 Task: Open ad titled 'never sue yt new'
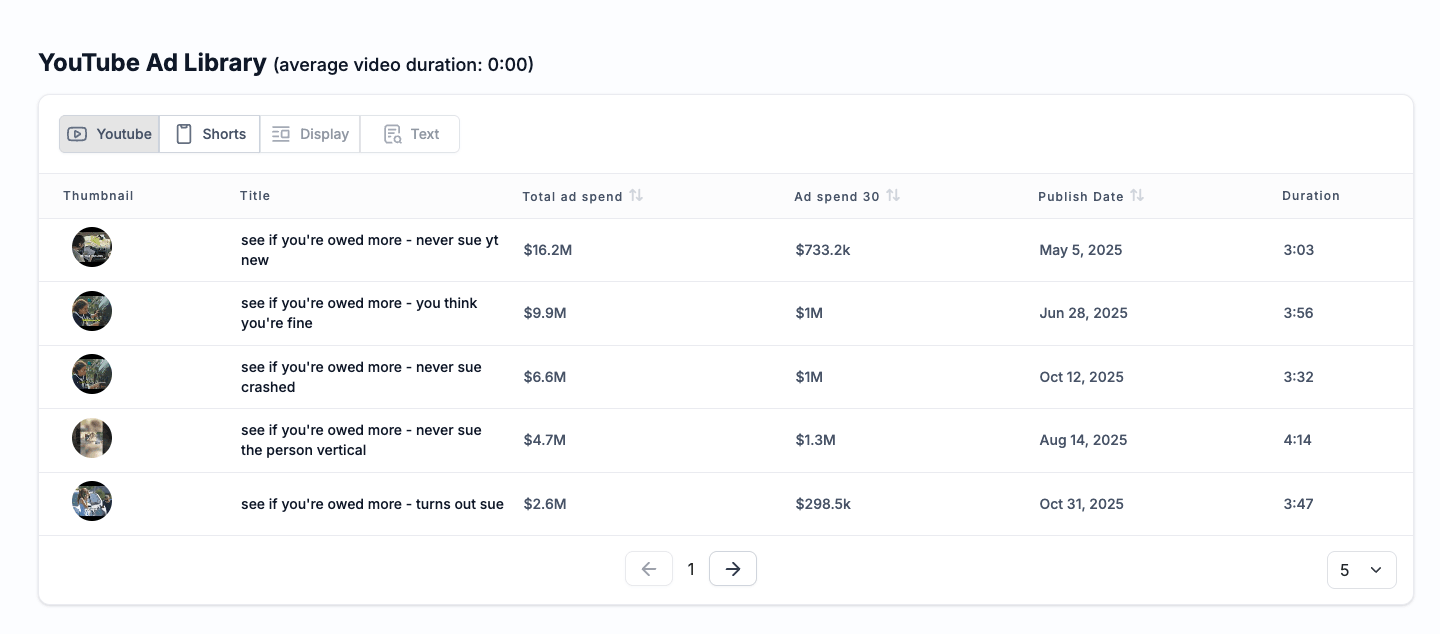369,250
